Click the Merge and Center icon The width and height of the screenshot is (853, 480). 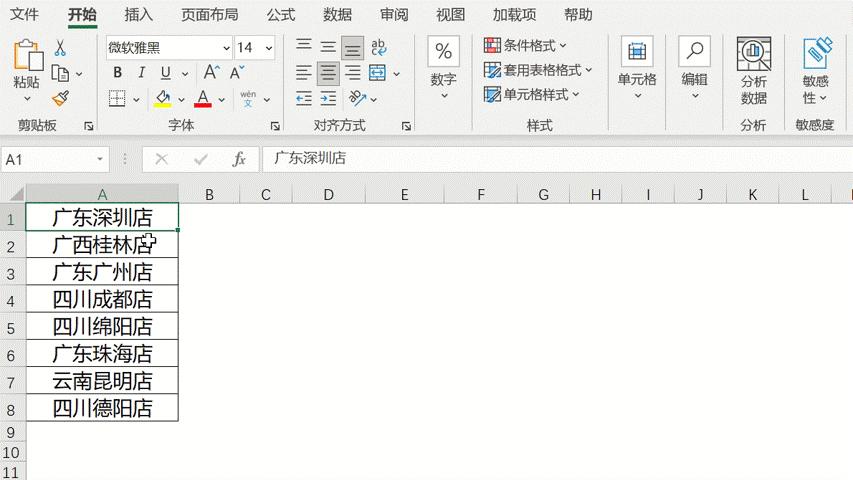coord(378,73)
